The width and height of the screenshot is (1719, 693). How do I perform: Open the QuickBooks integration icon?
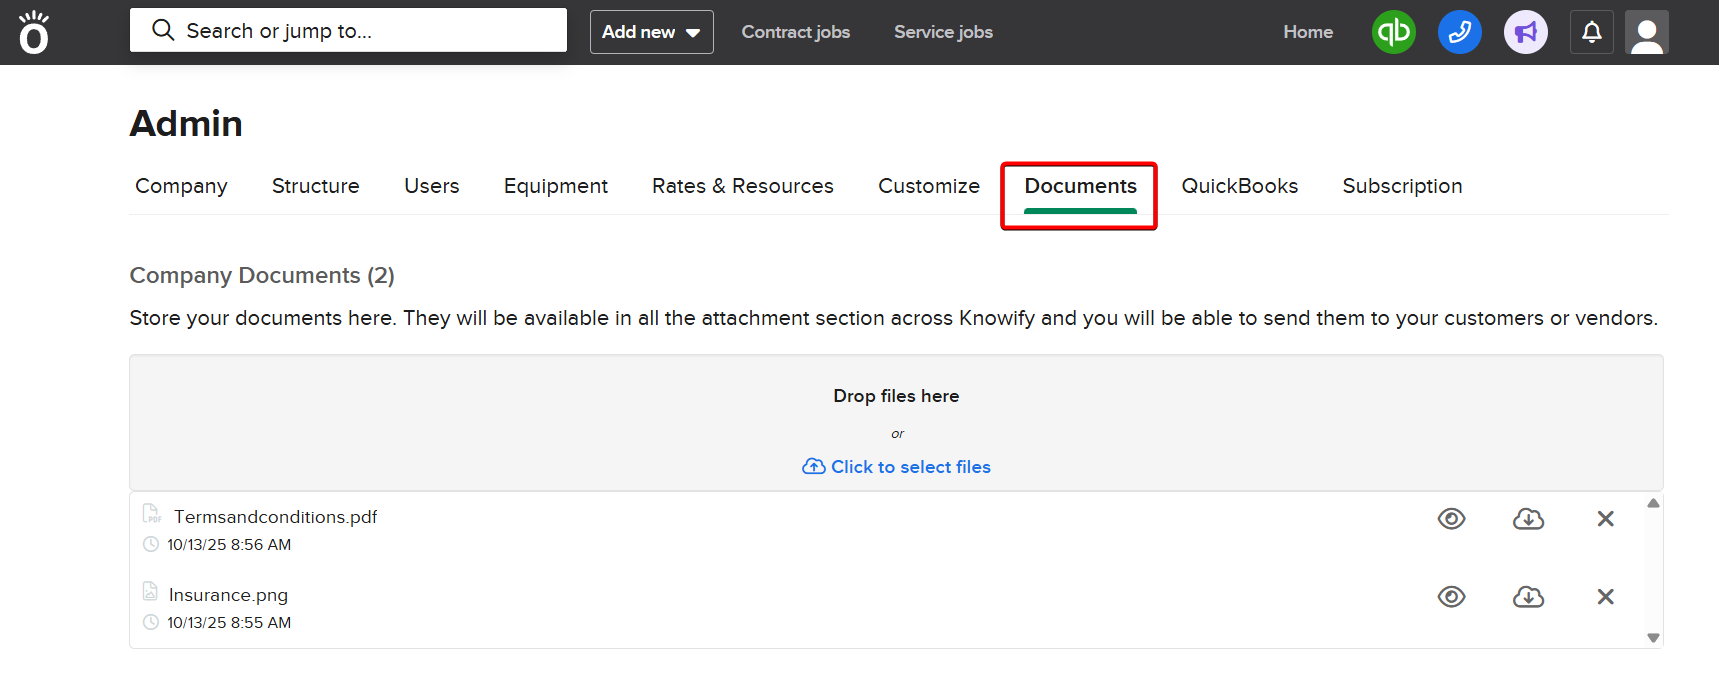[1393, 32]
